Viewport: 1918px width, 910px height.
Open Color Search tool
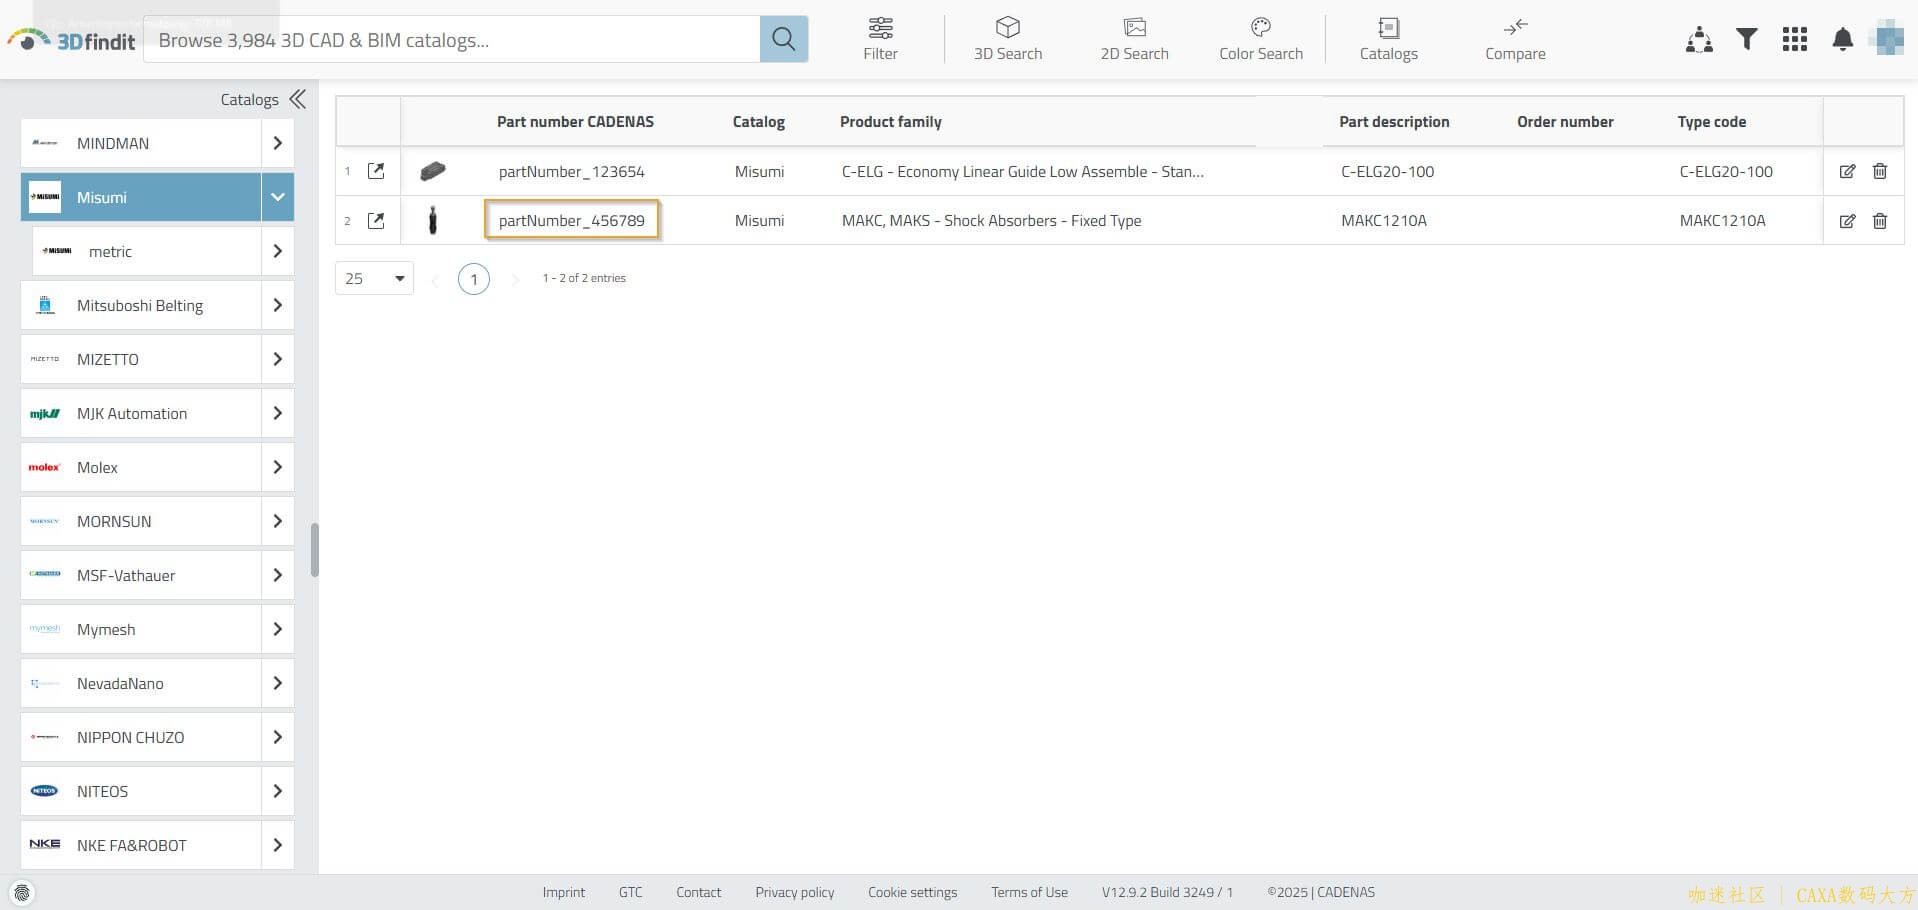tap(1260, 39)
